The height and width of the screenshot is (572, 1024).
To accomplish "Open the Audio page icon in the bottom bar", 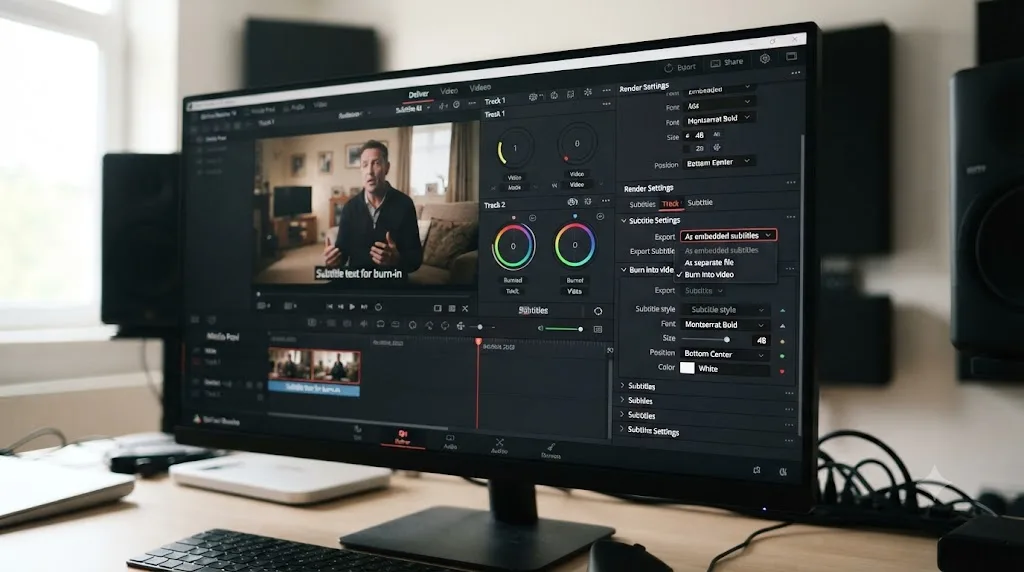I will [450, 442].
